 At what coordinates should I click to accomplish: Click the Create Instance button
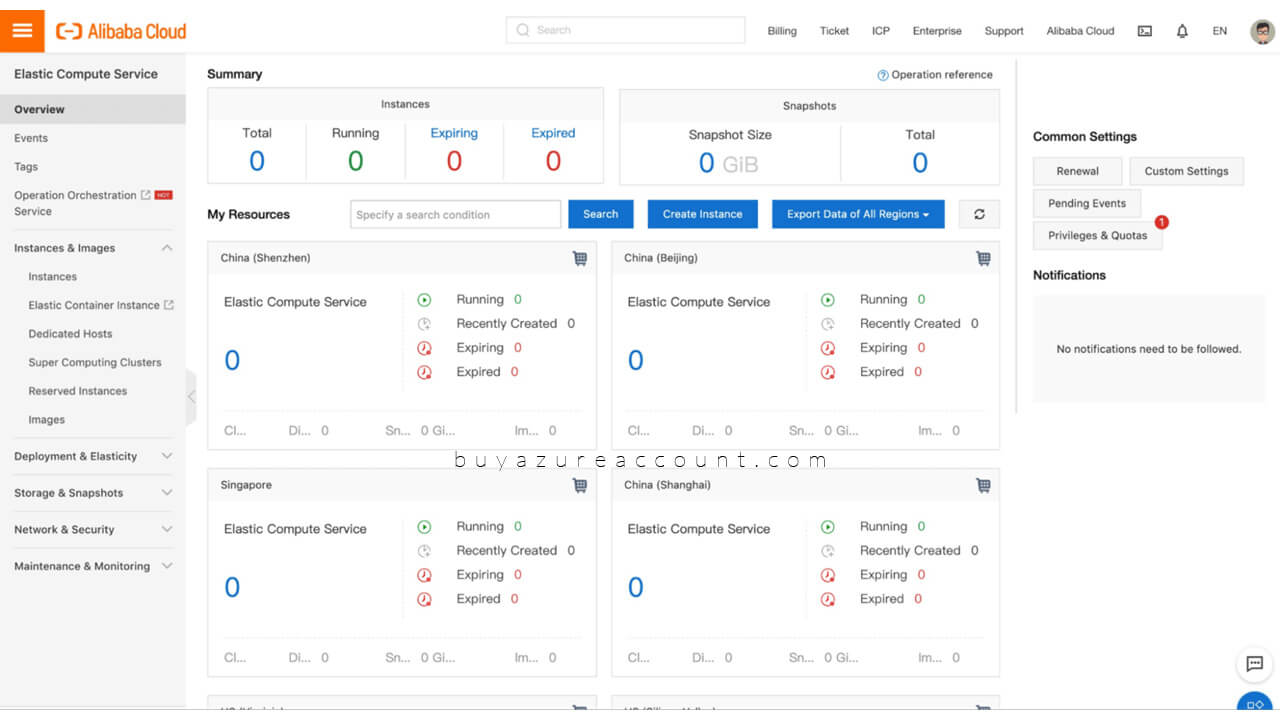[x=703, y=214]
